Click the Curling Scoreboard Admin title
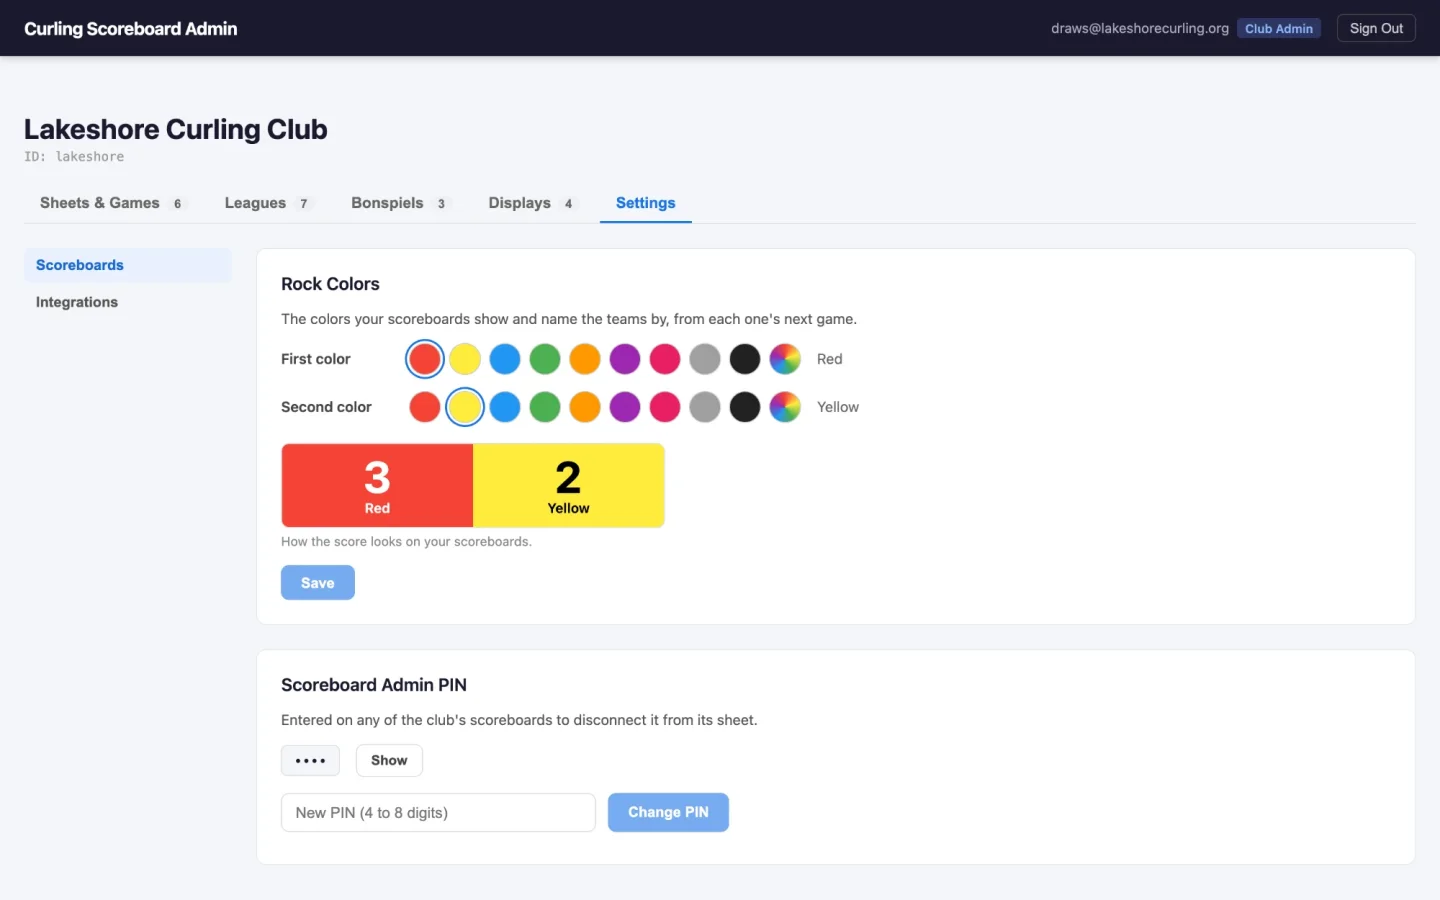This screenshot has width=1440, height=900. click(x=131, y=29)
